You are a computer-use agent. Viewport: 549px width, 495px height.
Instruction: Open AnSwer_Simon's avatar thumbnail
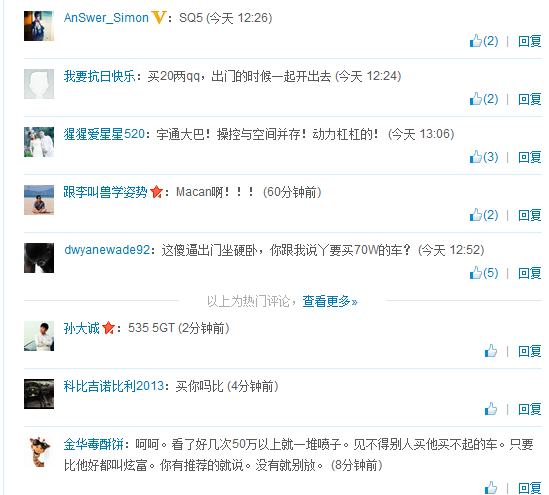(x=39, y=26)
